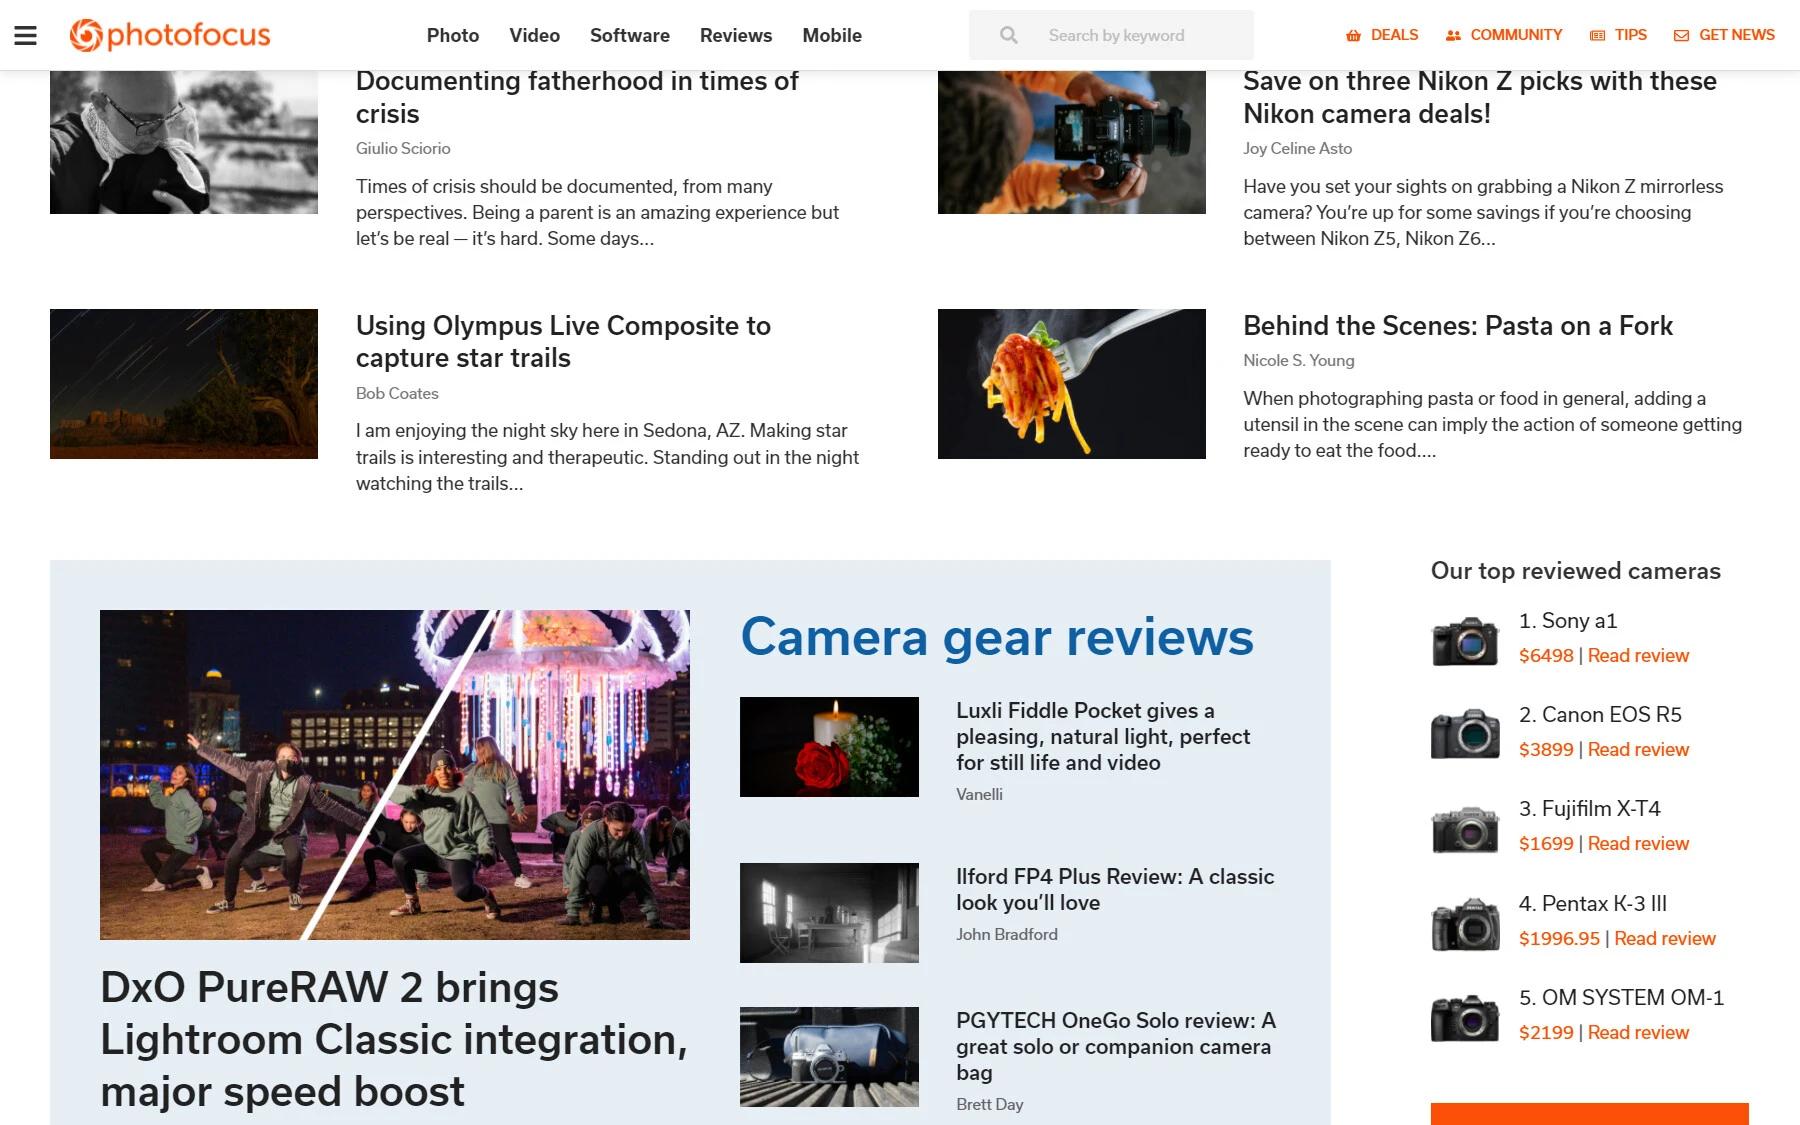Open fatherhood article black-and-white thumbnail
This screenshot has height=1125, width=1800.
pyautogui.click(x=184, y=142)
